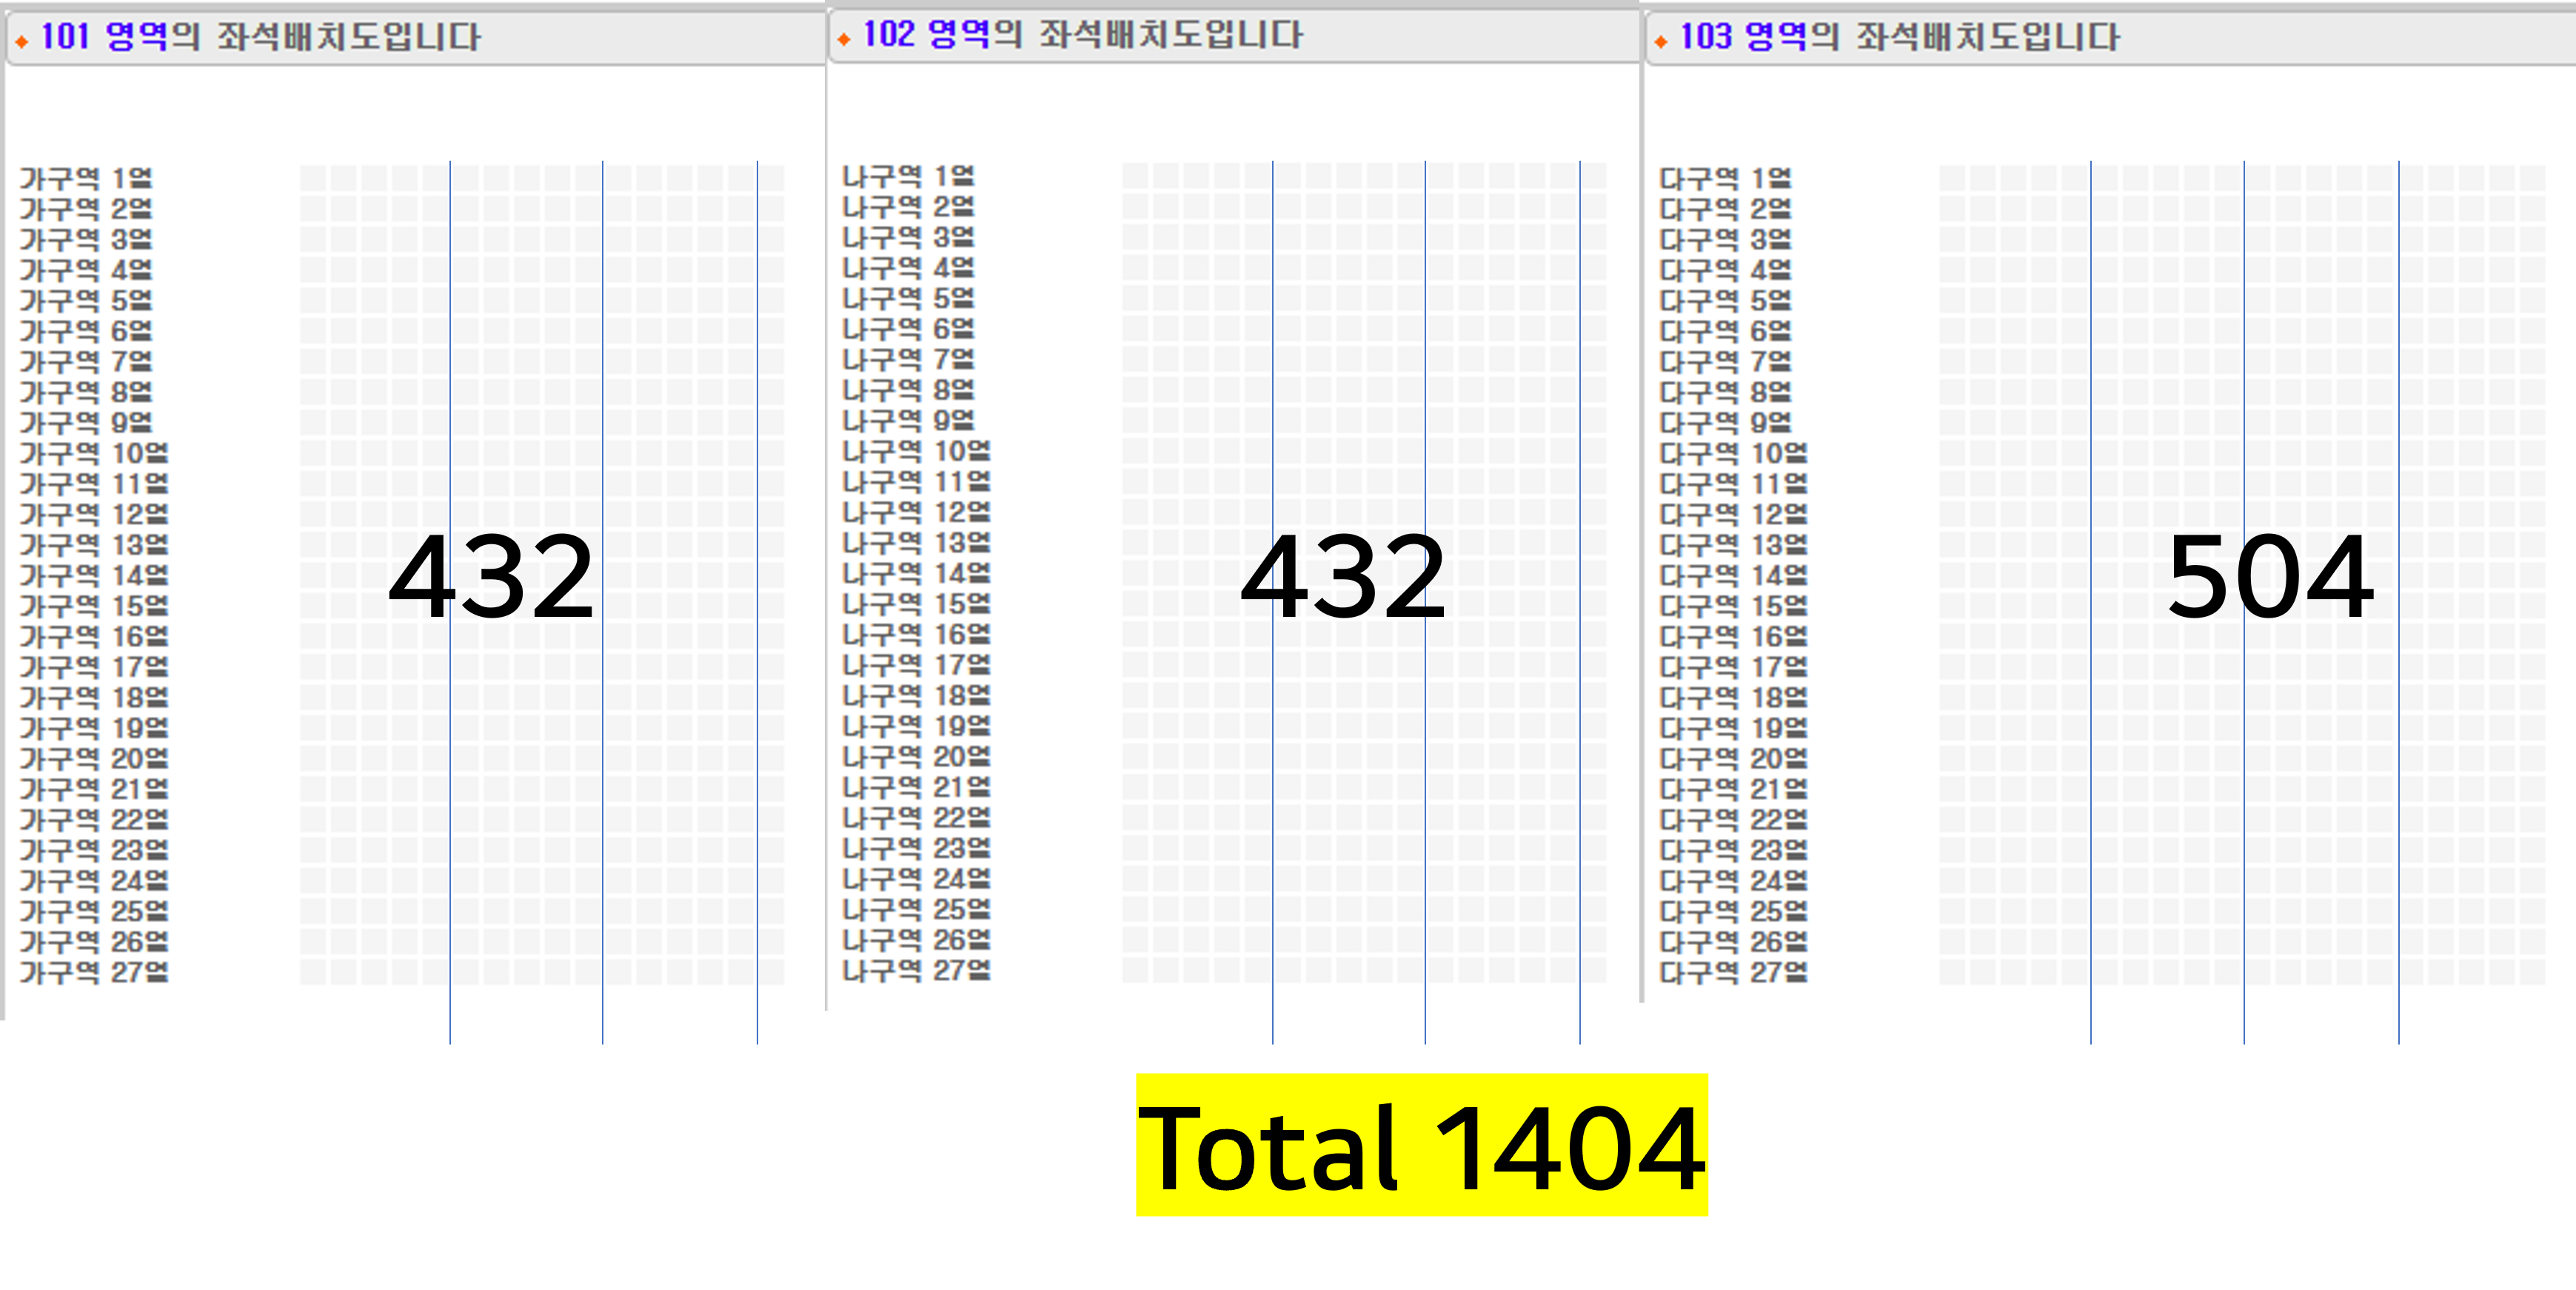Screen dimensions: 2576x1290
Task: Click first seat in 나구역 27열
Action: [1135, 970]
